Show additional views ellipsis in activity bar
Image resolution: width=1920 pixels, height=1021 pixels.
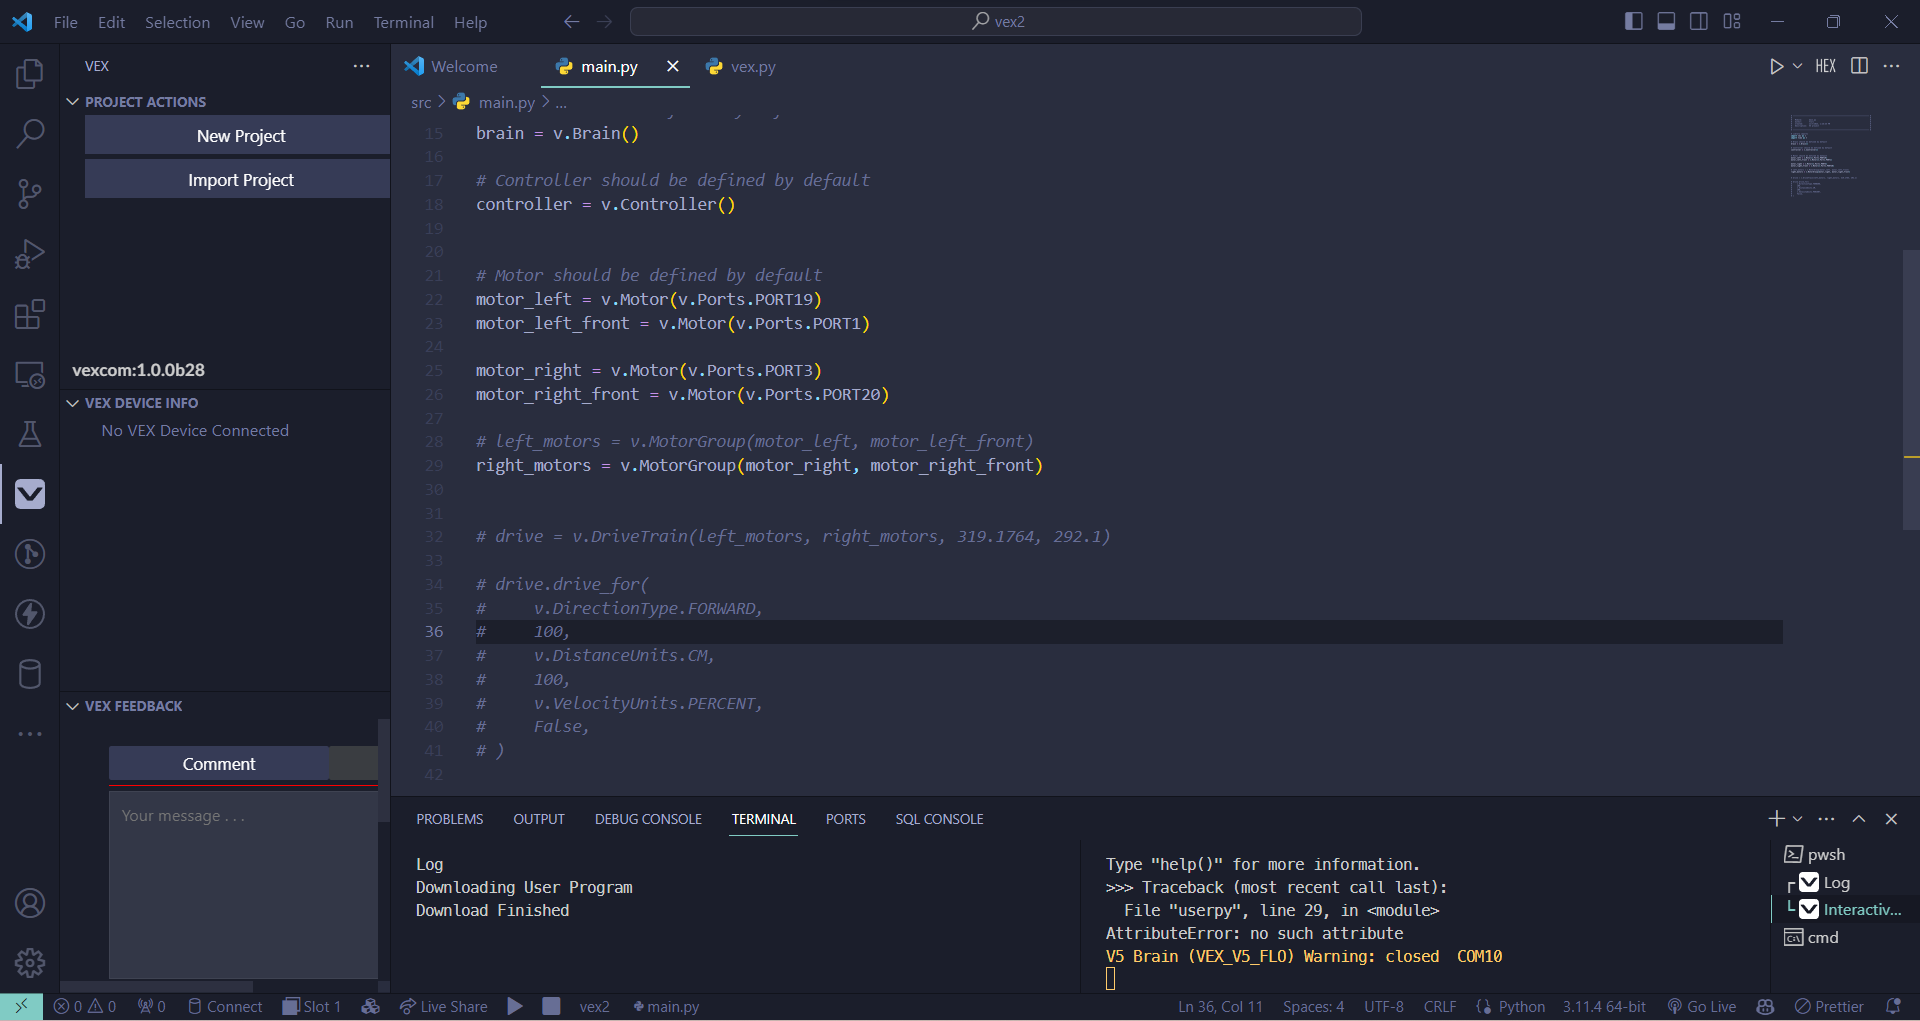(30, 734)
